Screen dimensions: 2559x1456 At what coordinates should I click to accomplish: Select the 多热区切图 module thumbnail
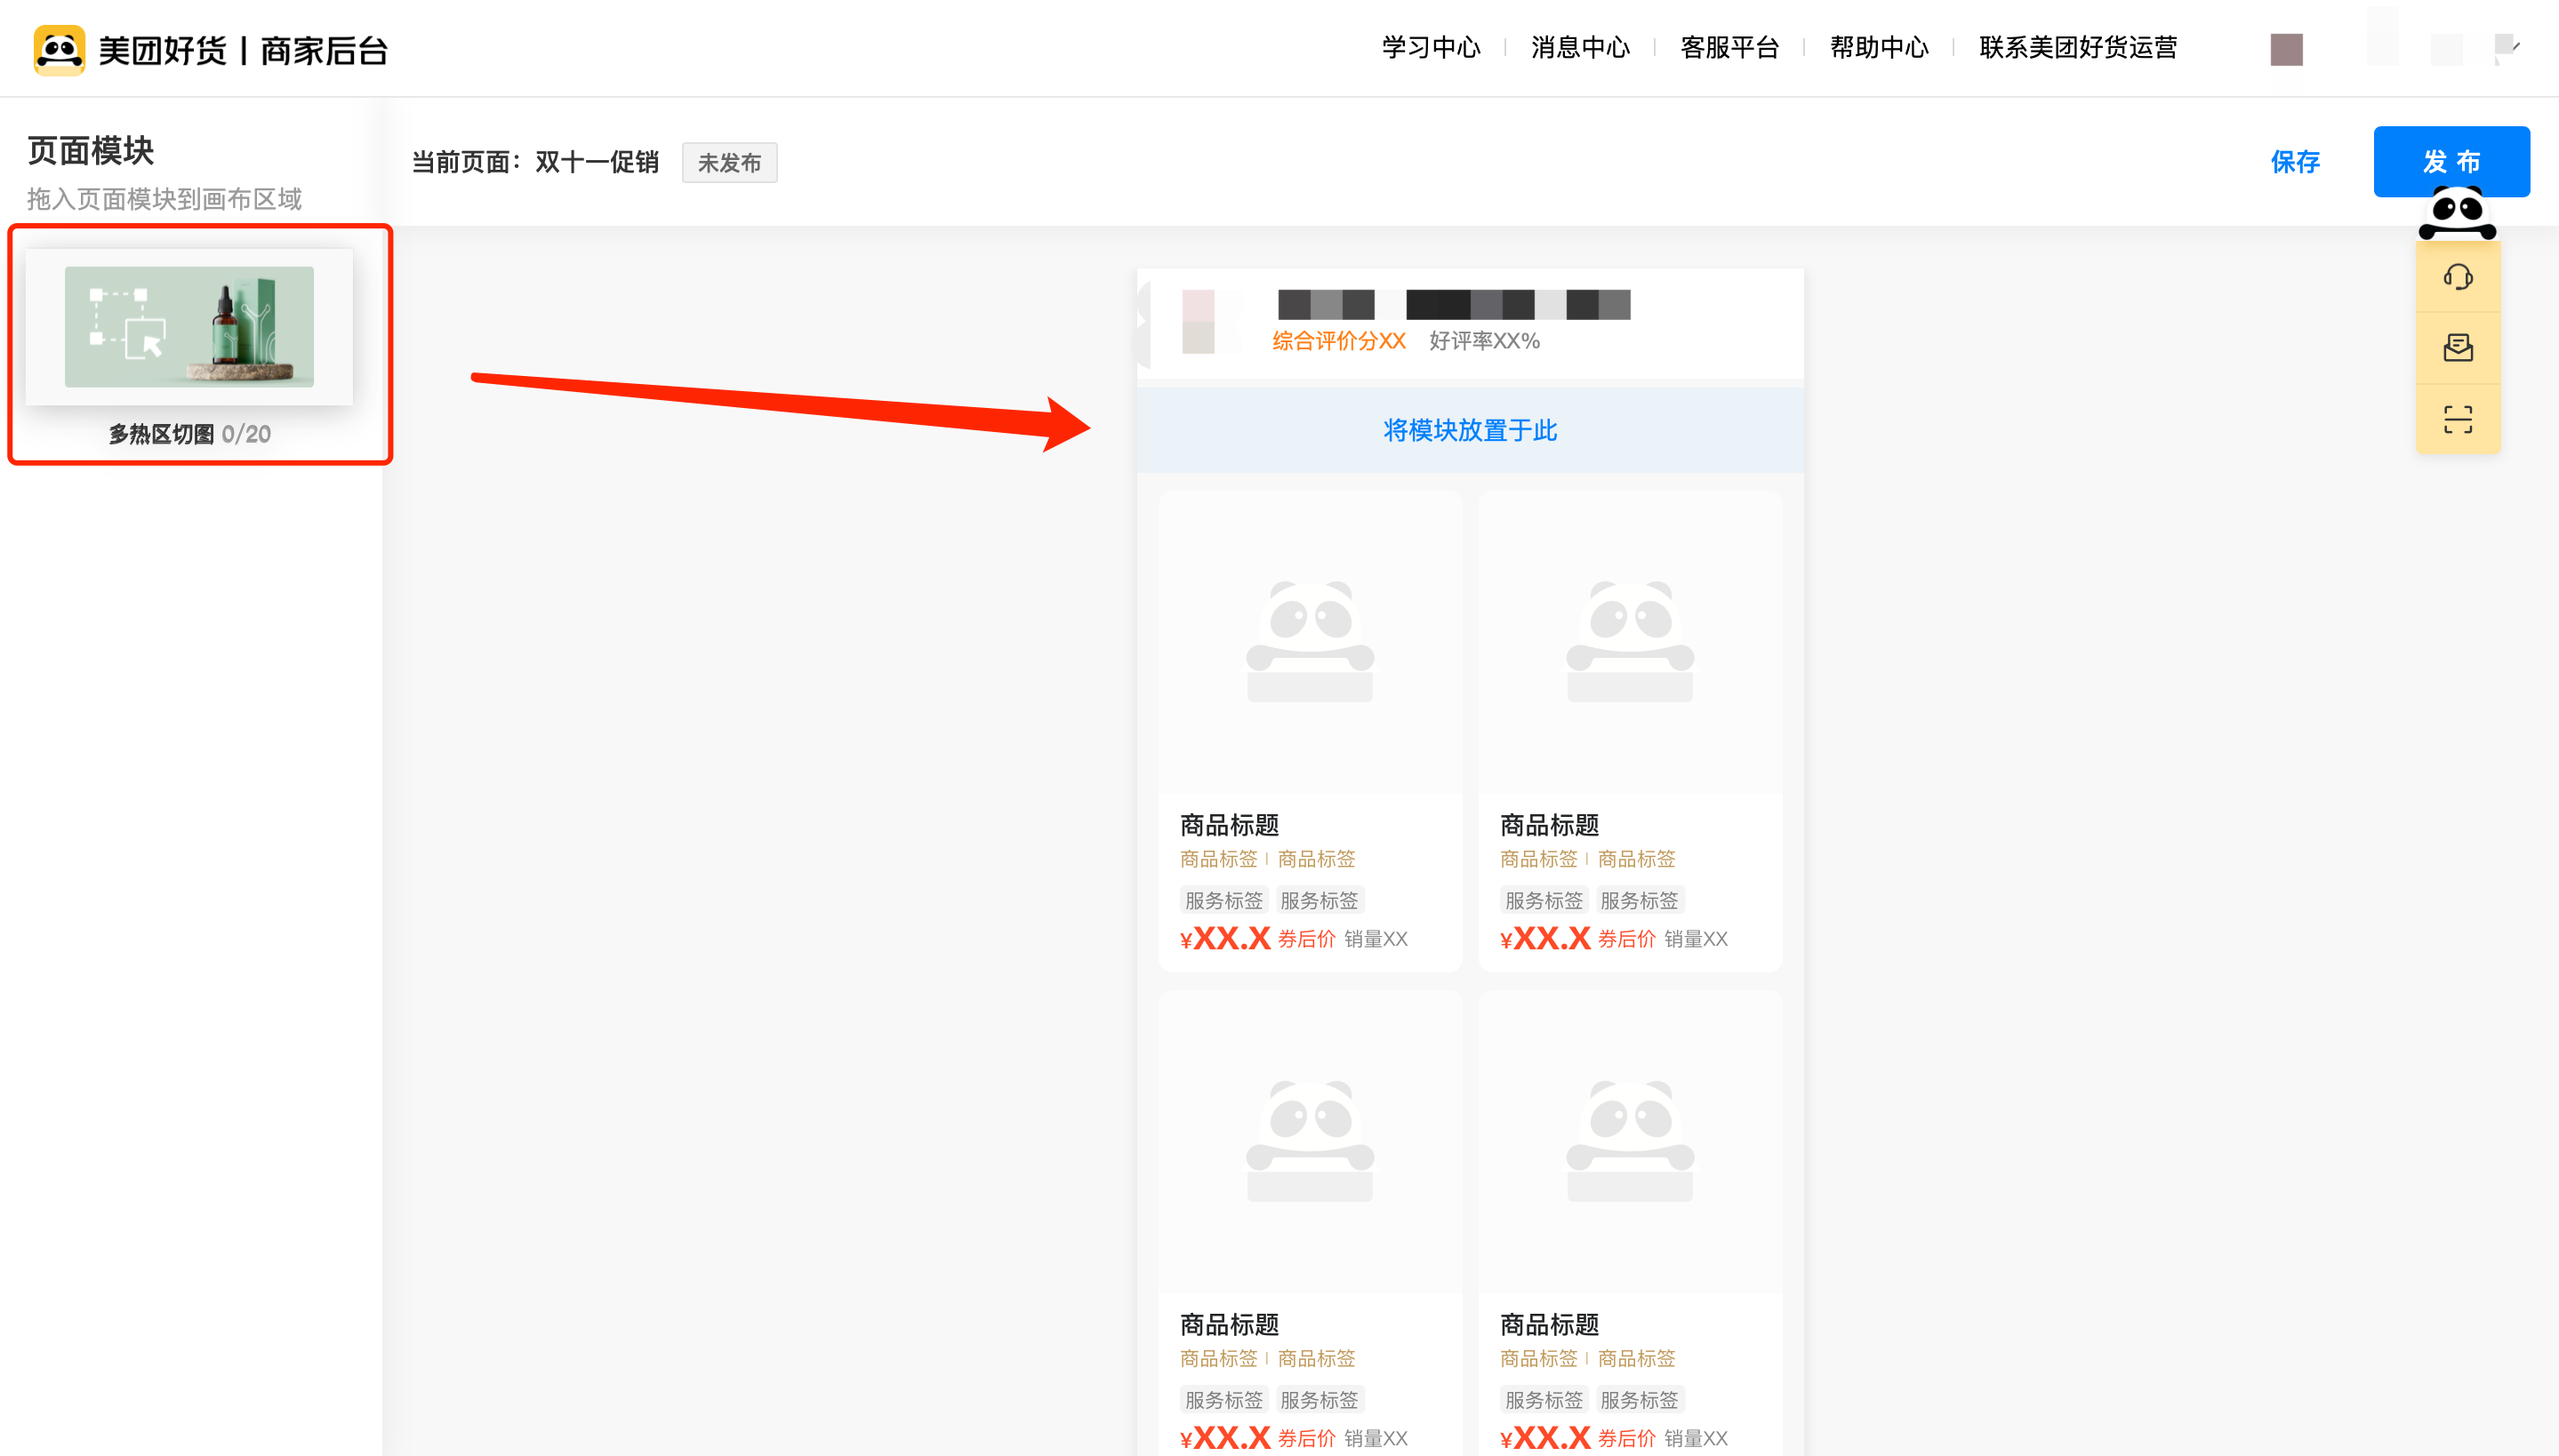(x=189, y=327)
